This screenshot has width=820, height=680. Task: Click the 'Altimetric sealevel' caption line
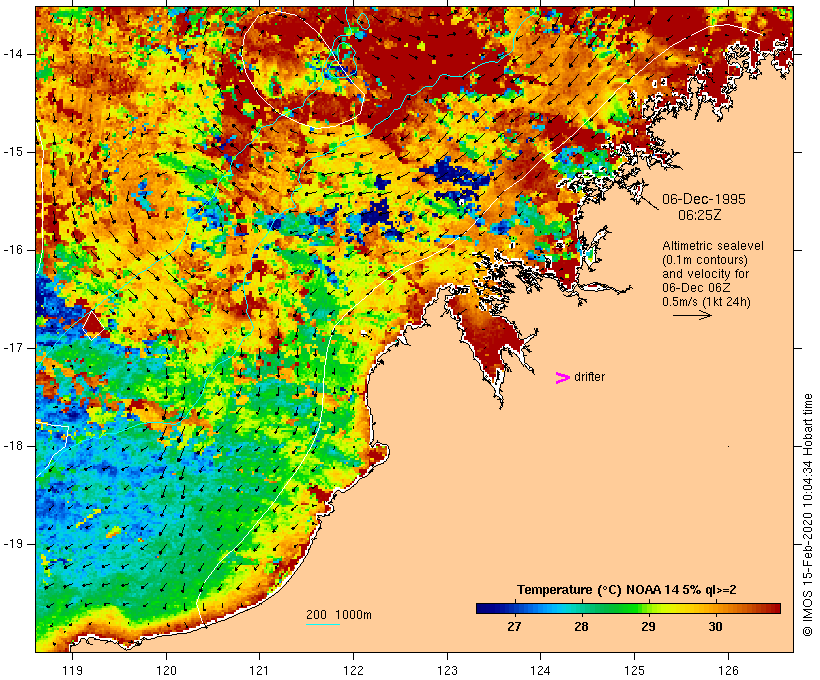tap(713, 246)
